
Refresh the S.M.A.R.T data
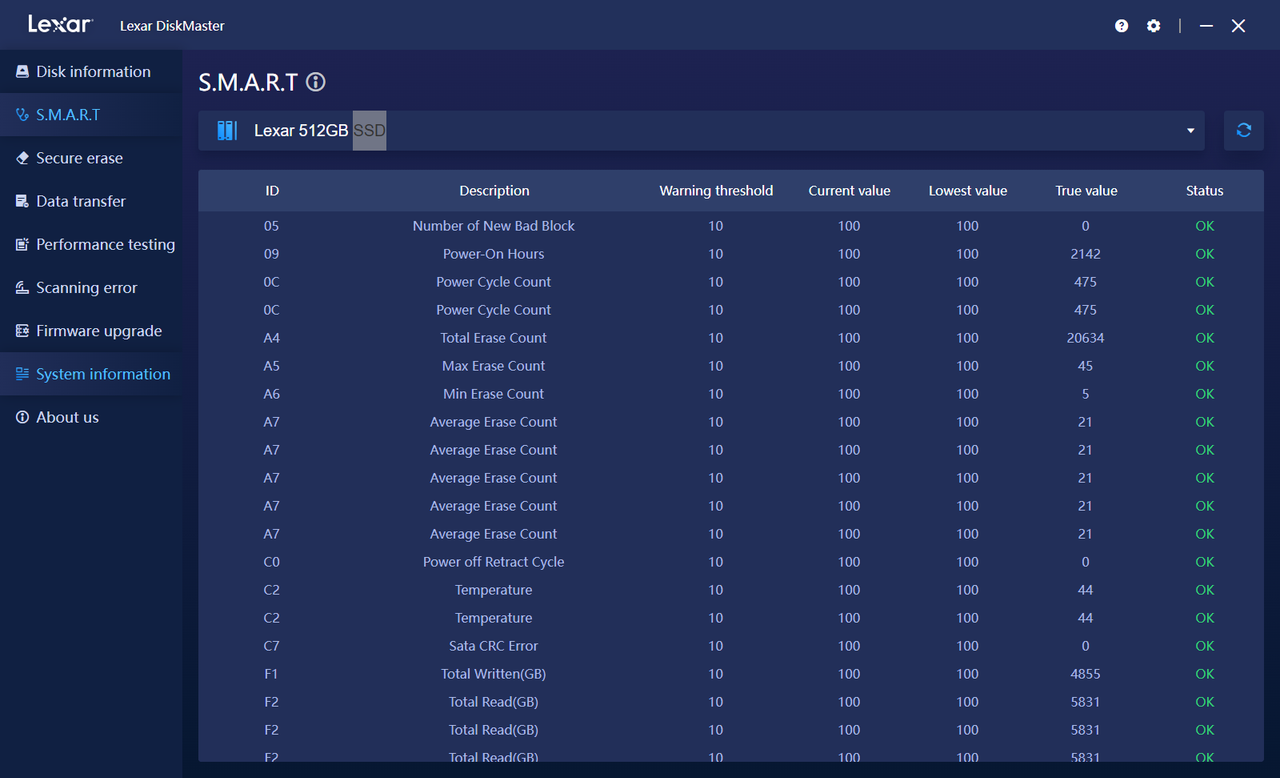coord(1244,130)
